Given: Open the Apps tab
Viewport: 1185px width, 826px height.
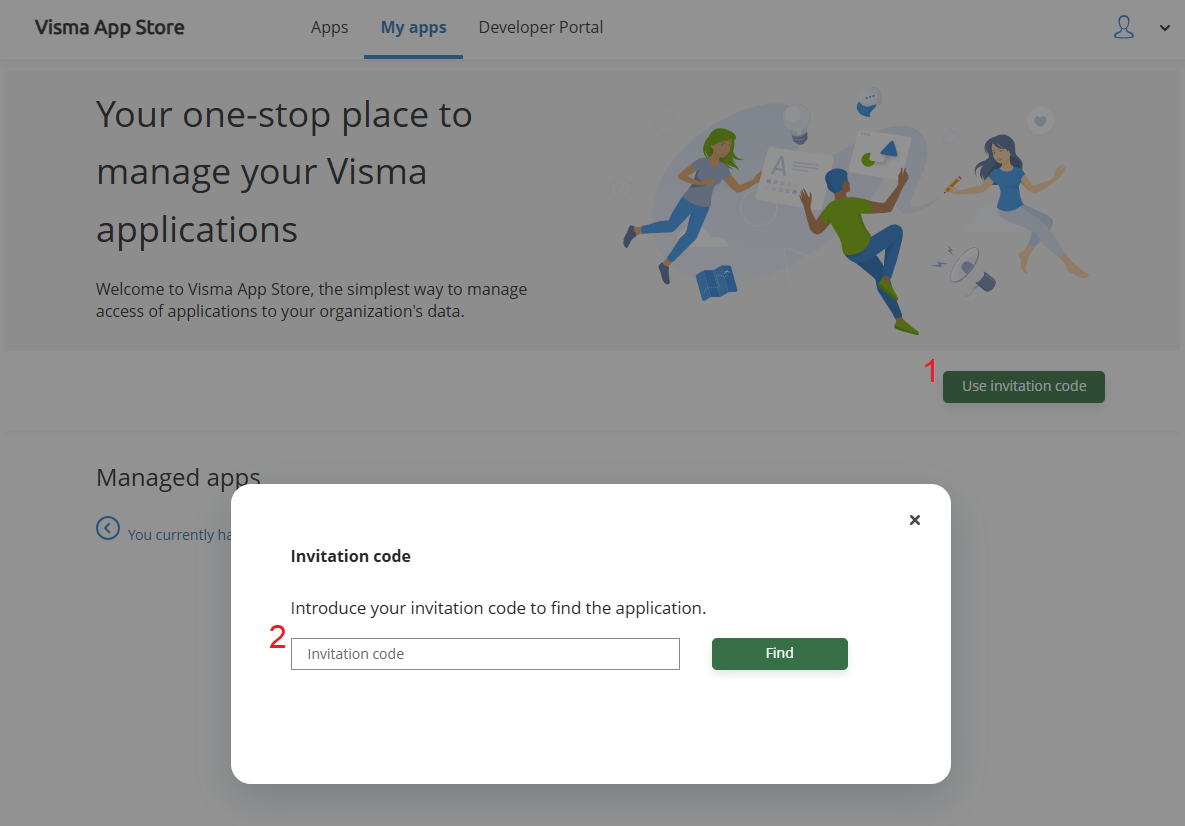Looking at the screenshot, I should click(x=329, y=27).
